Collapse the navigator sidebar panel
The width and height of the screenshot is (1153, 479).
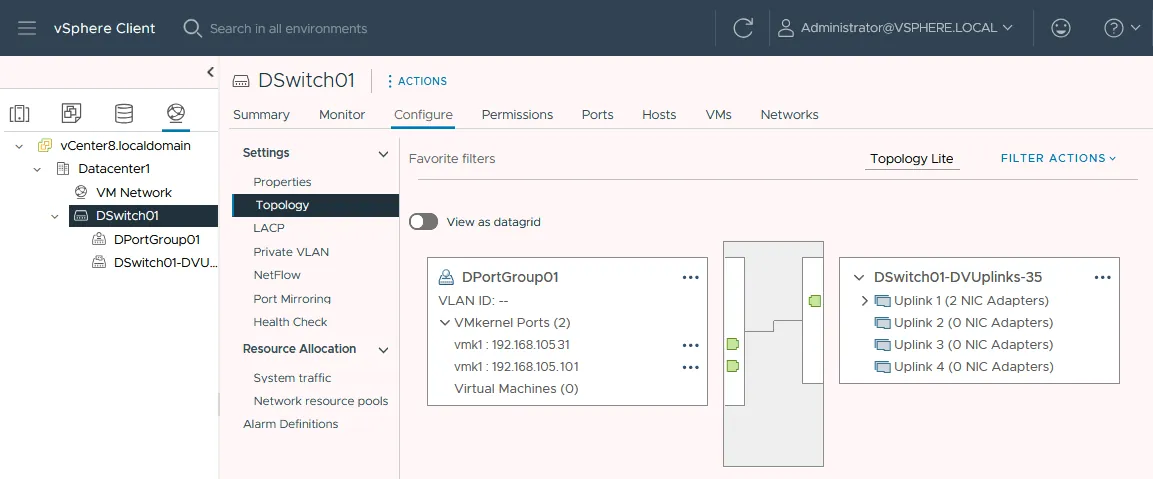[210, 72]
